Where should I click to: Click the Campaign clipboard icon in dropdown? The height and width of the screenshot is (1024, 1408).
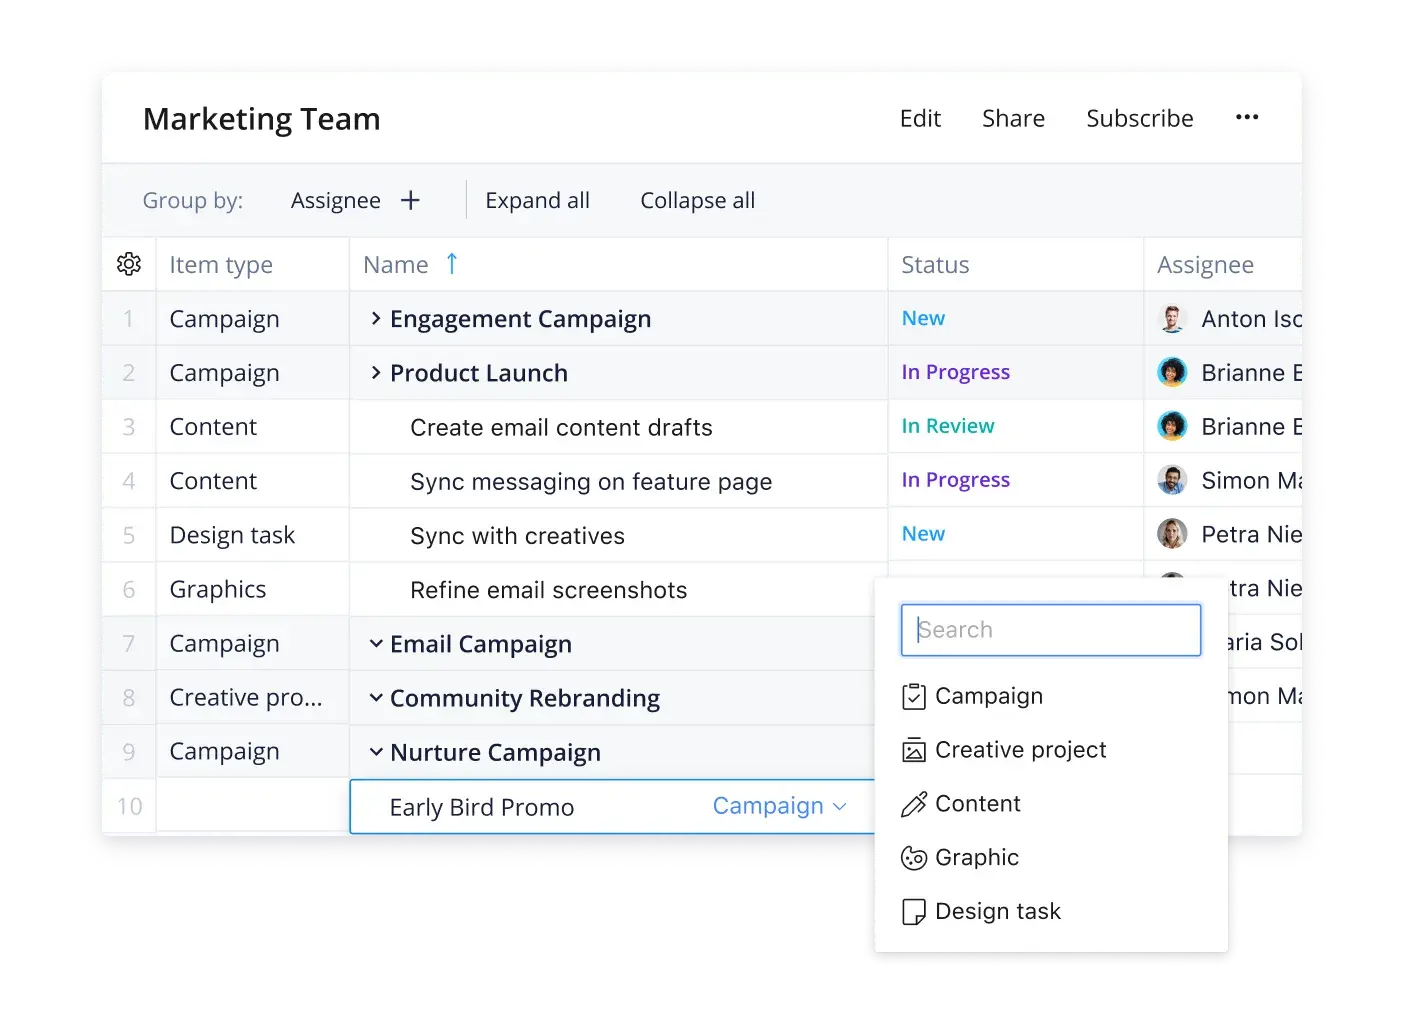click(913, 696)
